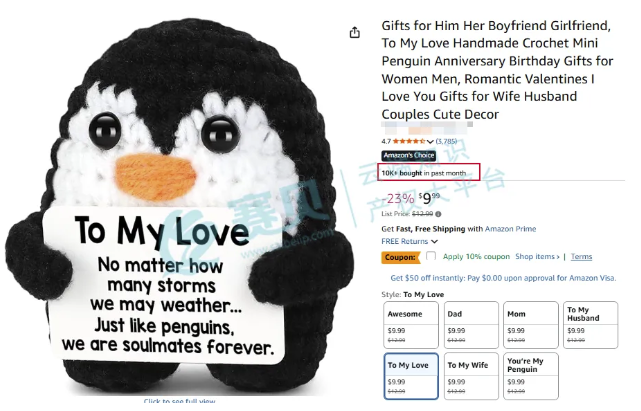The image size is (641, 411).
Task: Select the To My Love style
Action: pyautogui.click(x=411, y=376)
